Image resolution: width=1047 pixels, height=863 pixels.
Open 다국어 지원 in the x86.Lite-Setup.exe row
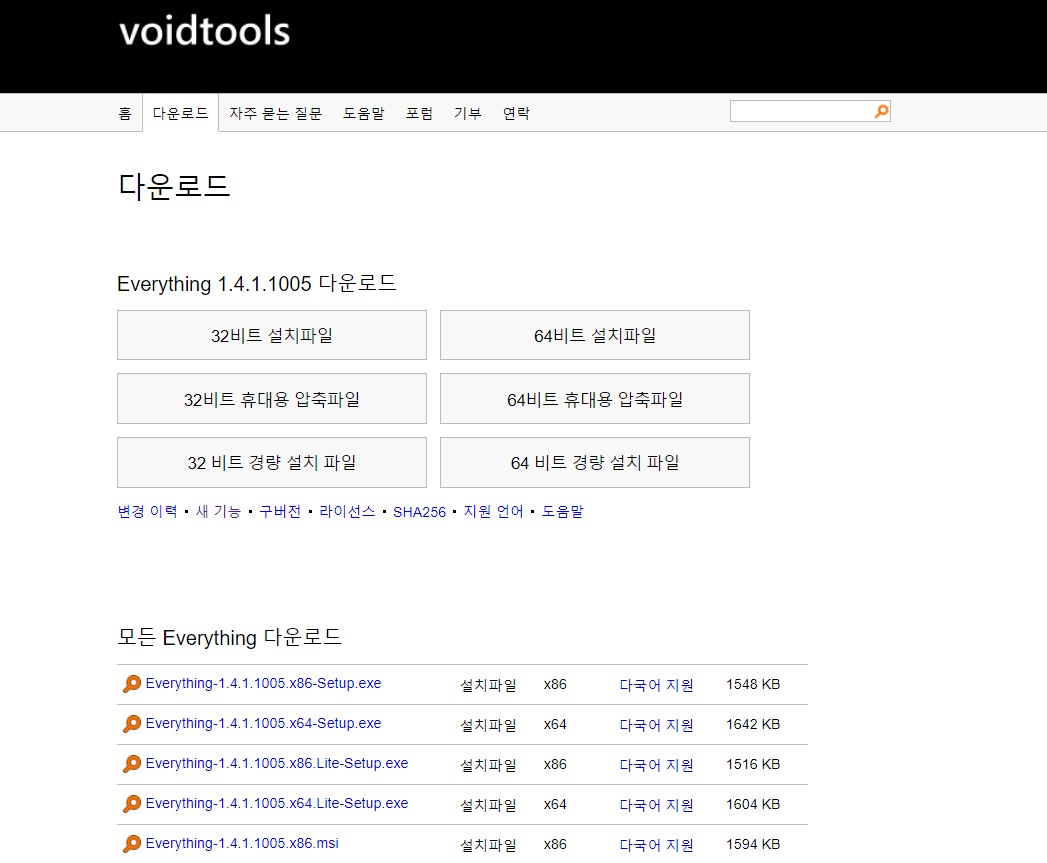(x=656, y=765)
